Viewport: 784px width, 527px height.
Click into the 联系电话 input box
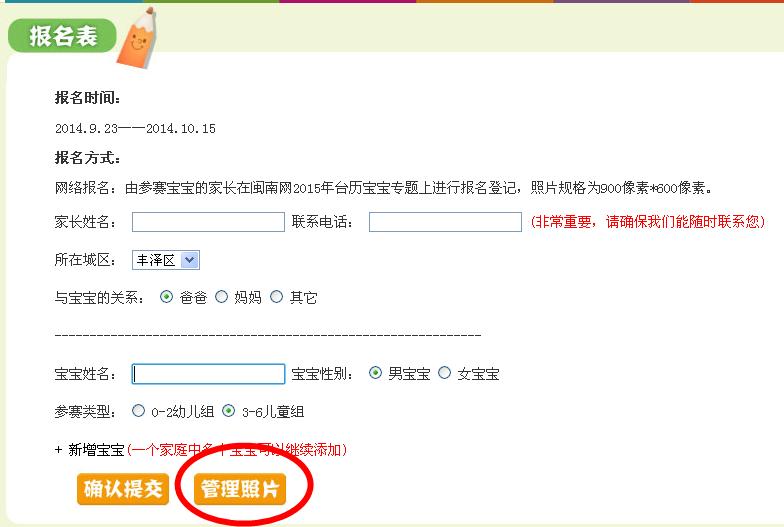point(445,222)
